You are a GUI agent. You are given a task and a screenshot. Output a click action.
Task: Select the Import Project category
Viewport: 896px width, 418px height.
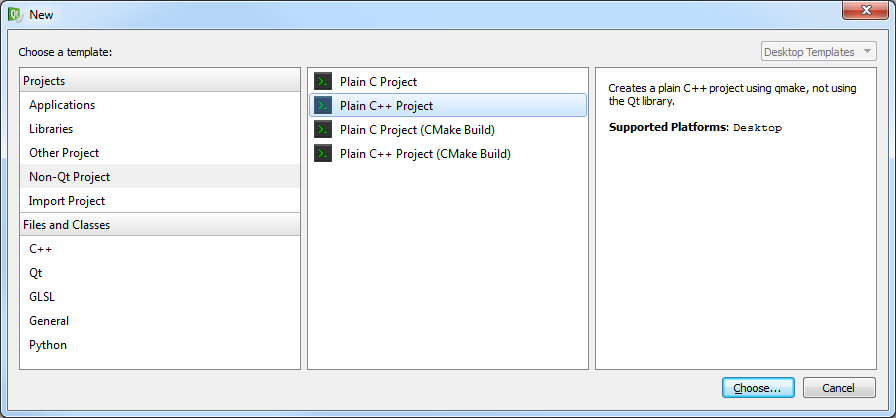pyautogui.click(x=67, y=201)
